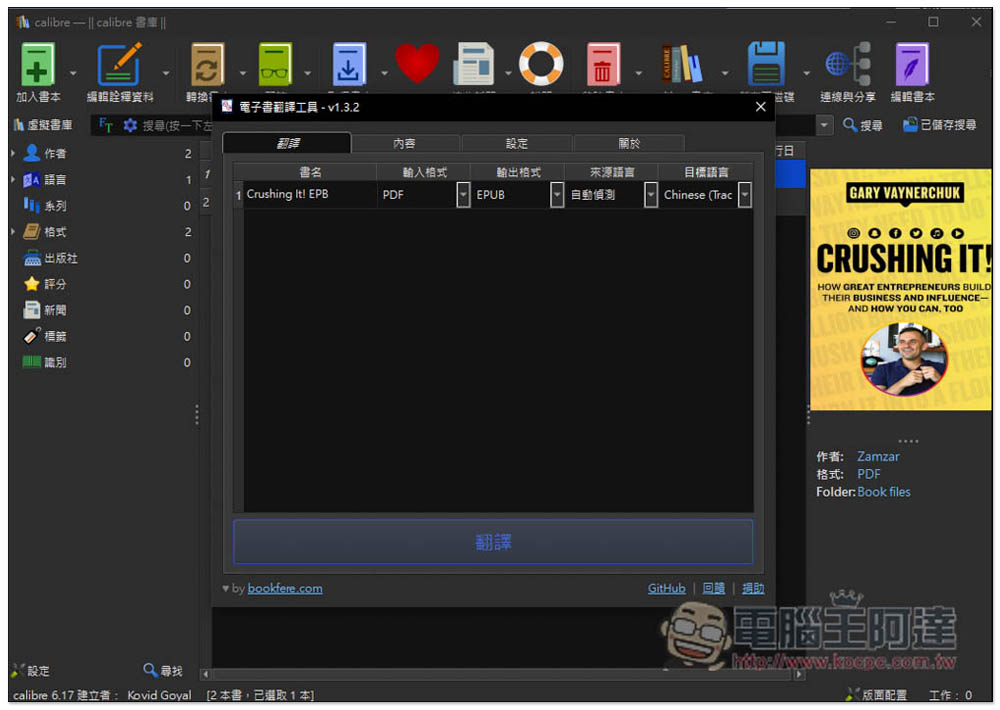Viewport: 1000px width, 710px height.
Task: Click the Save to disk icon
Action: 766,64
